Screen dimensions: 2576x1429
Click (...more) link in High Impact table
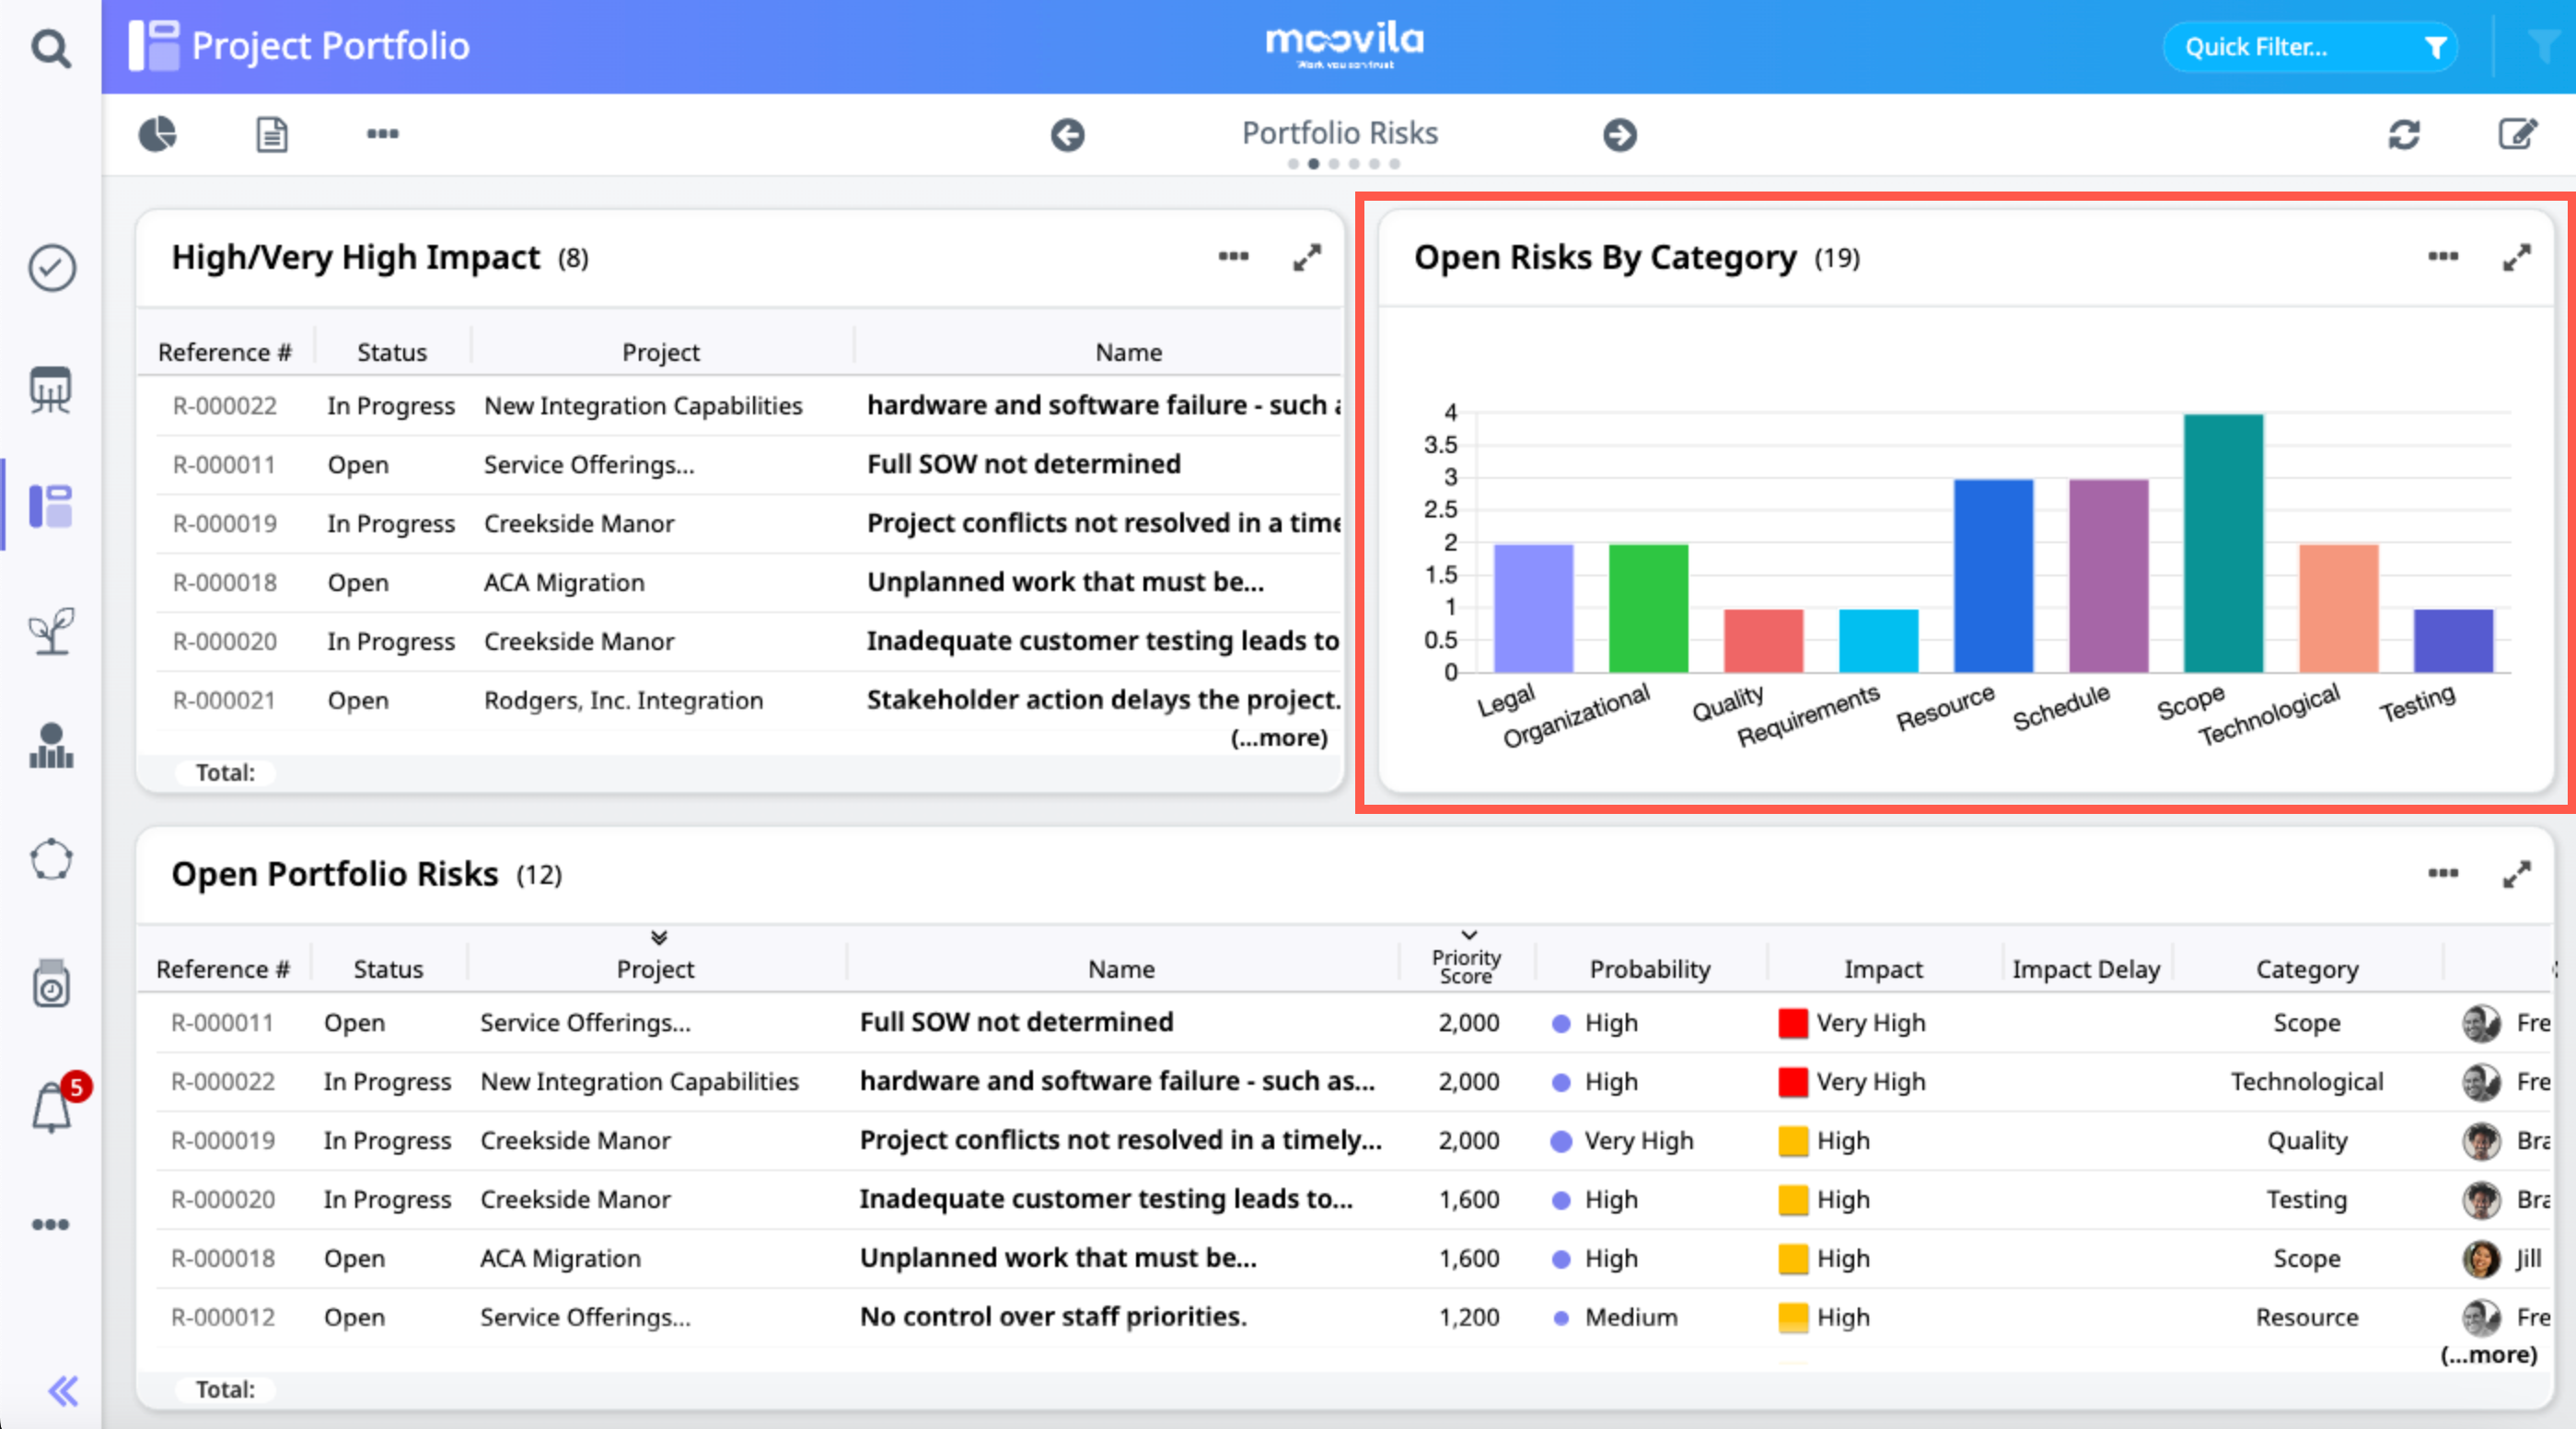(x=1278, y=738)
